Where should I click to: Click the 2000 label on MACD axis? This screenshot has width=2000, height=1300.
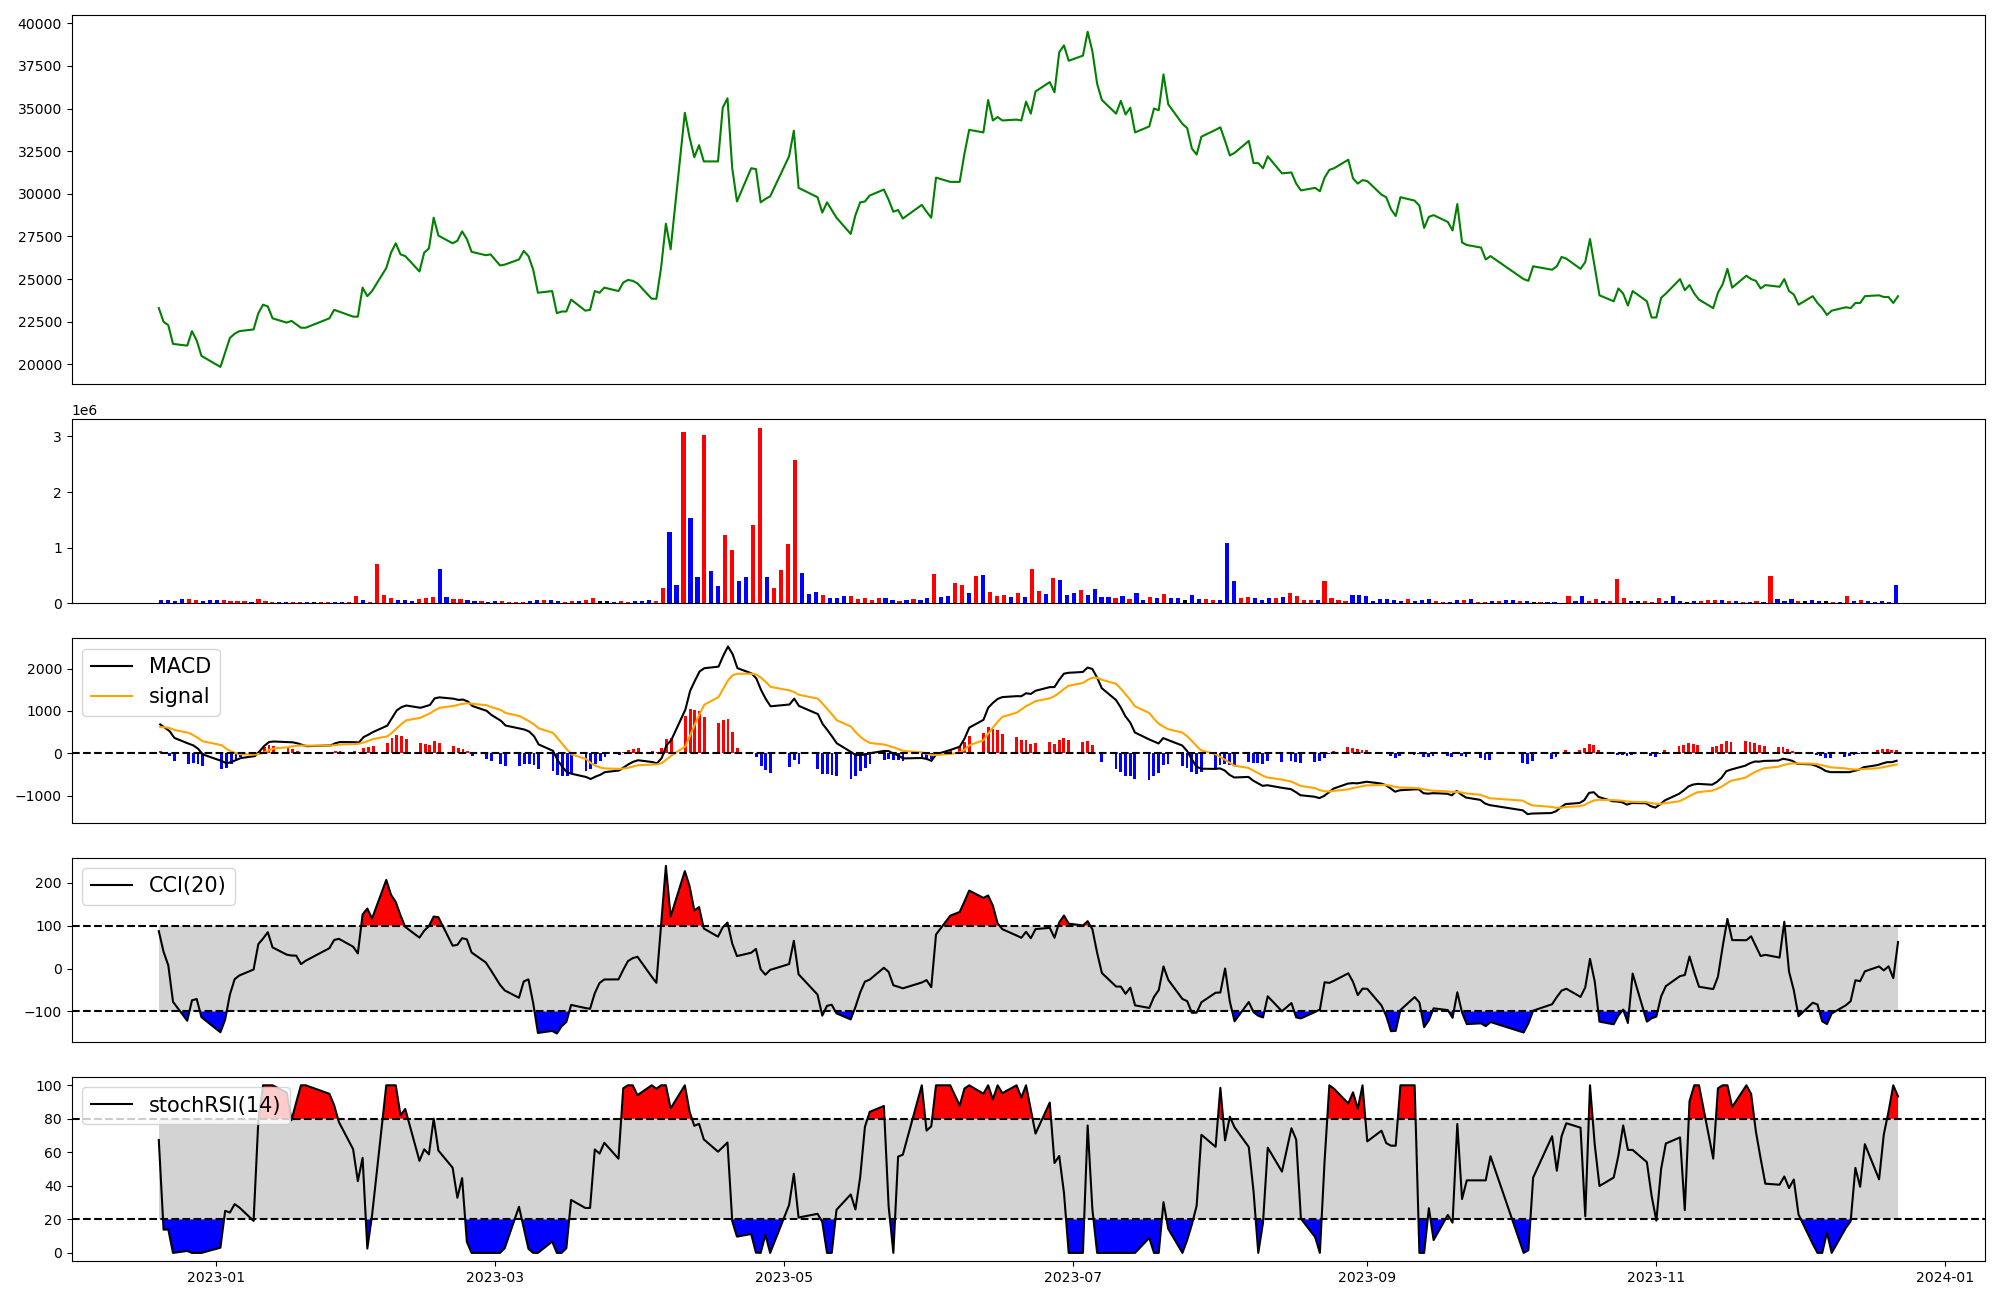click(x=45, y=669)
